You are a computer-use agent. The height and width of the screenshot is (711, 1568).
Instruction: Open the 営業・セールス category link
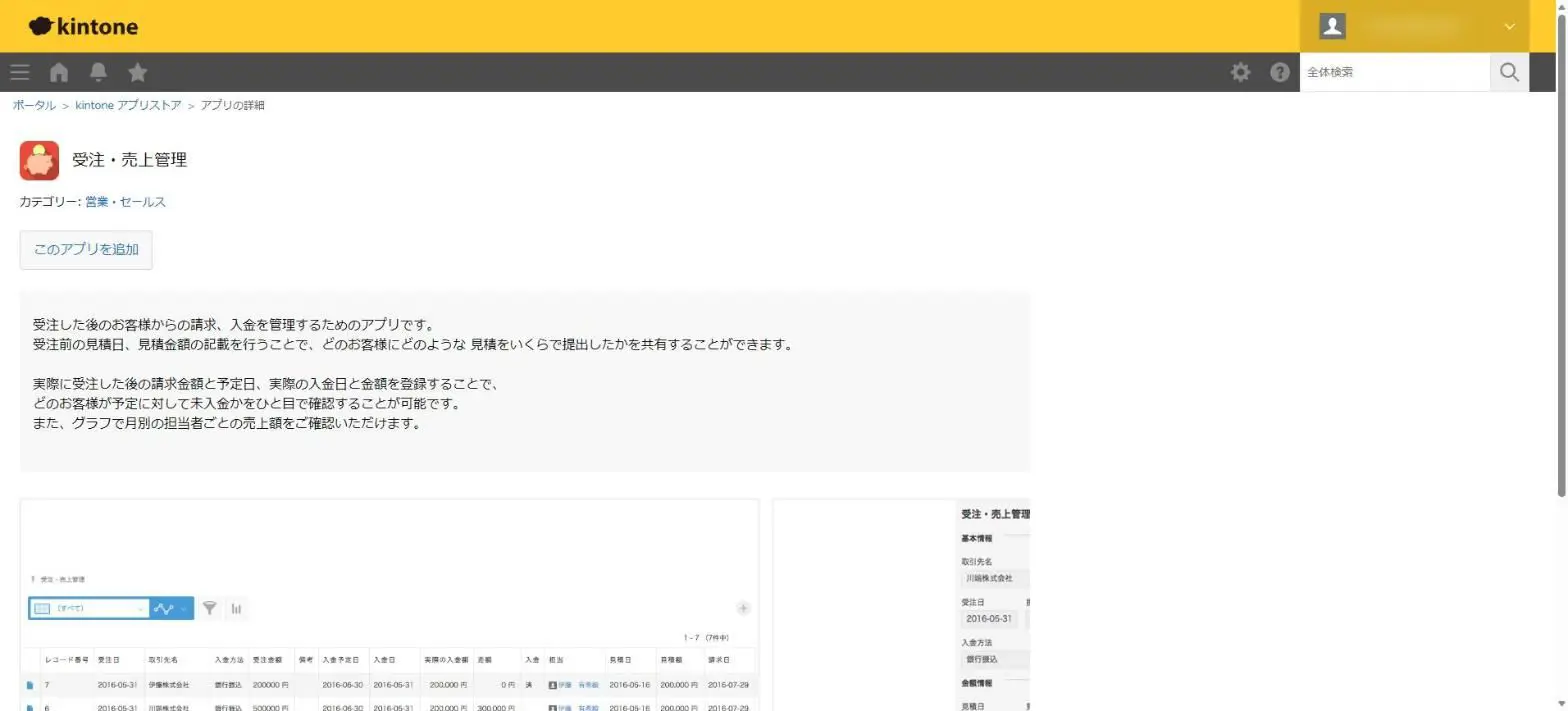(125, 202)
